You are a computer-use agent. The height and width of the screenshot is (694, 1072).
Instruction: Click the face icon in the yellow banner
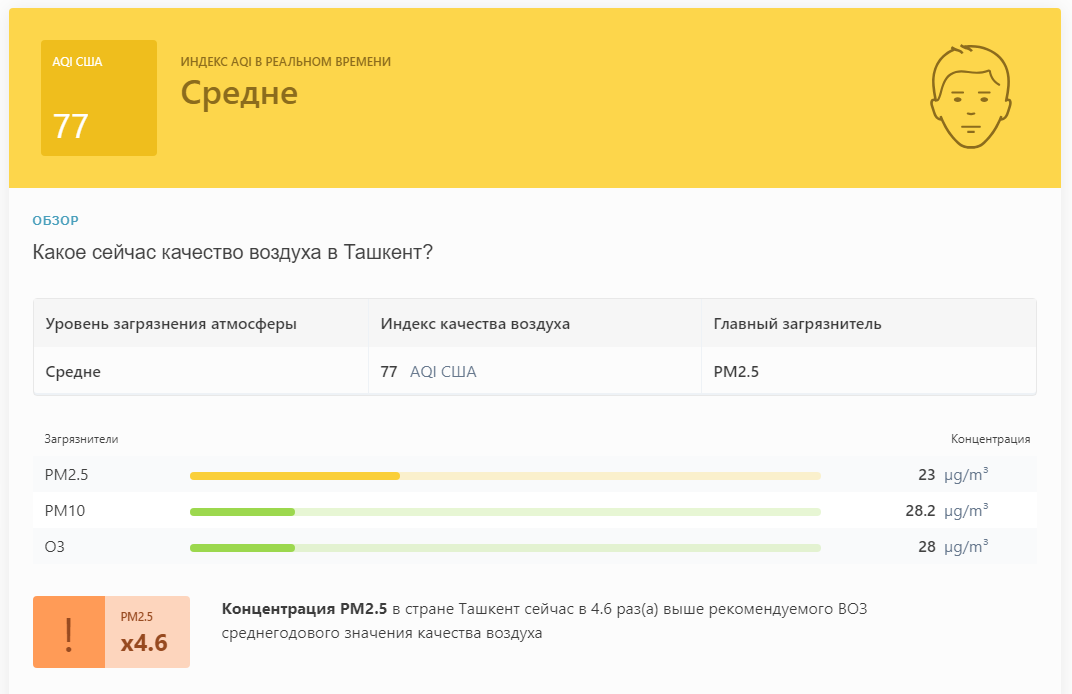point(970,96)
